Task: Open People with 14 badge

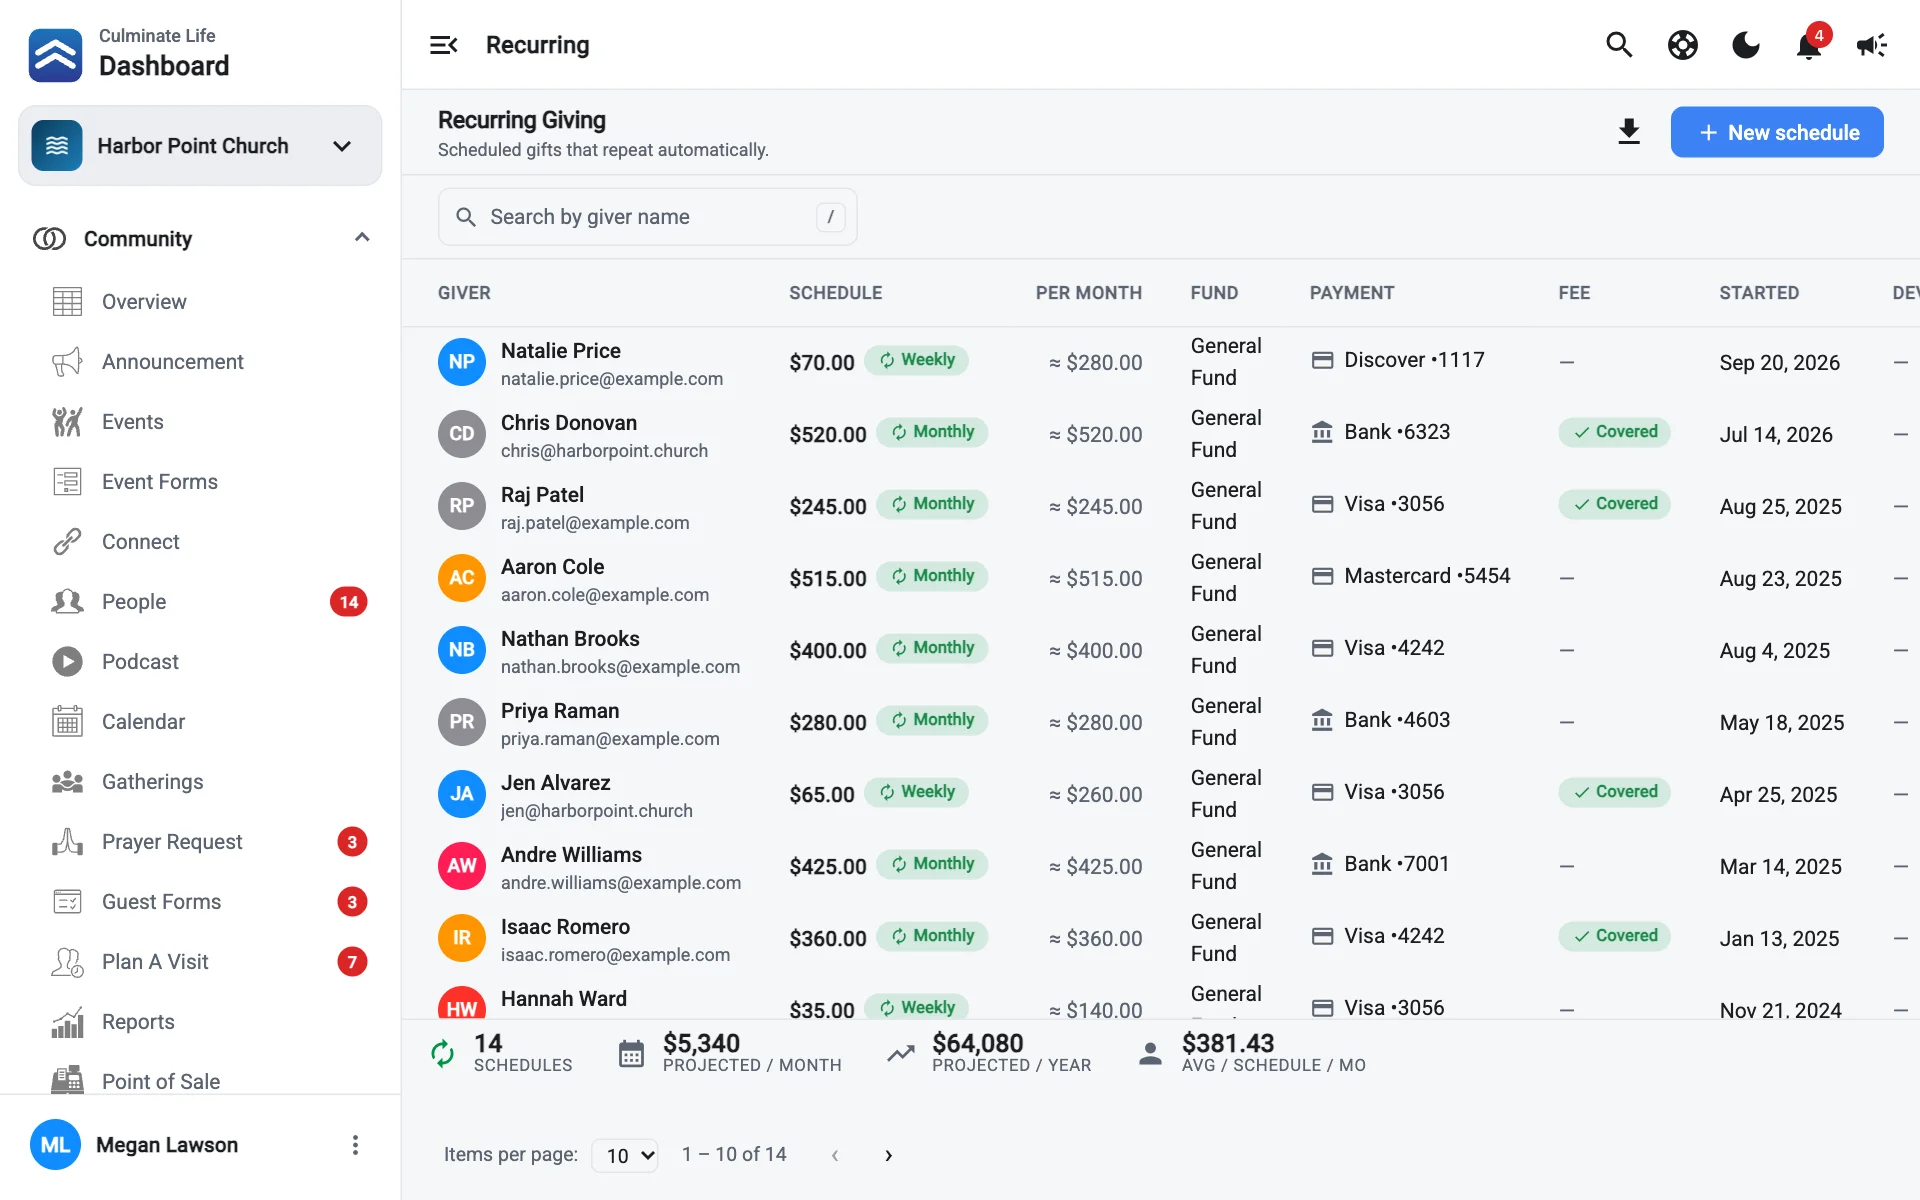Action: [x=200, y=602]
